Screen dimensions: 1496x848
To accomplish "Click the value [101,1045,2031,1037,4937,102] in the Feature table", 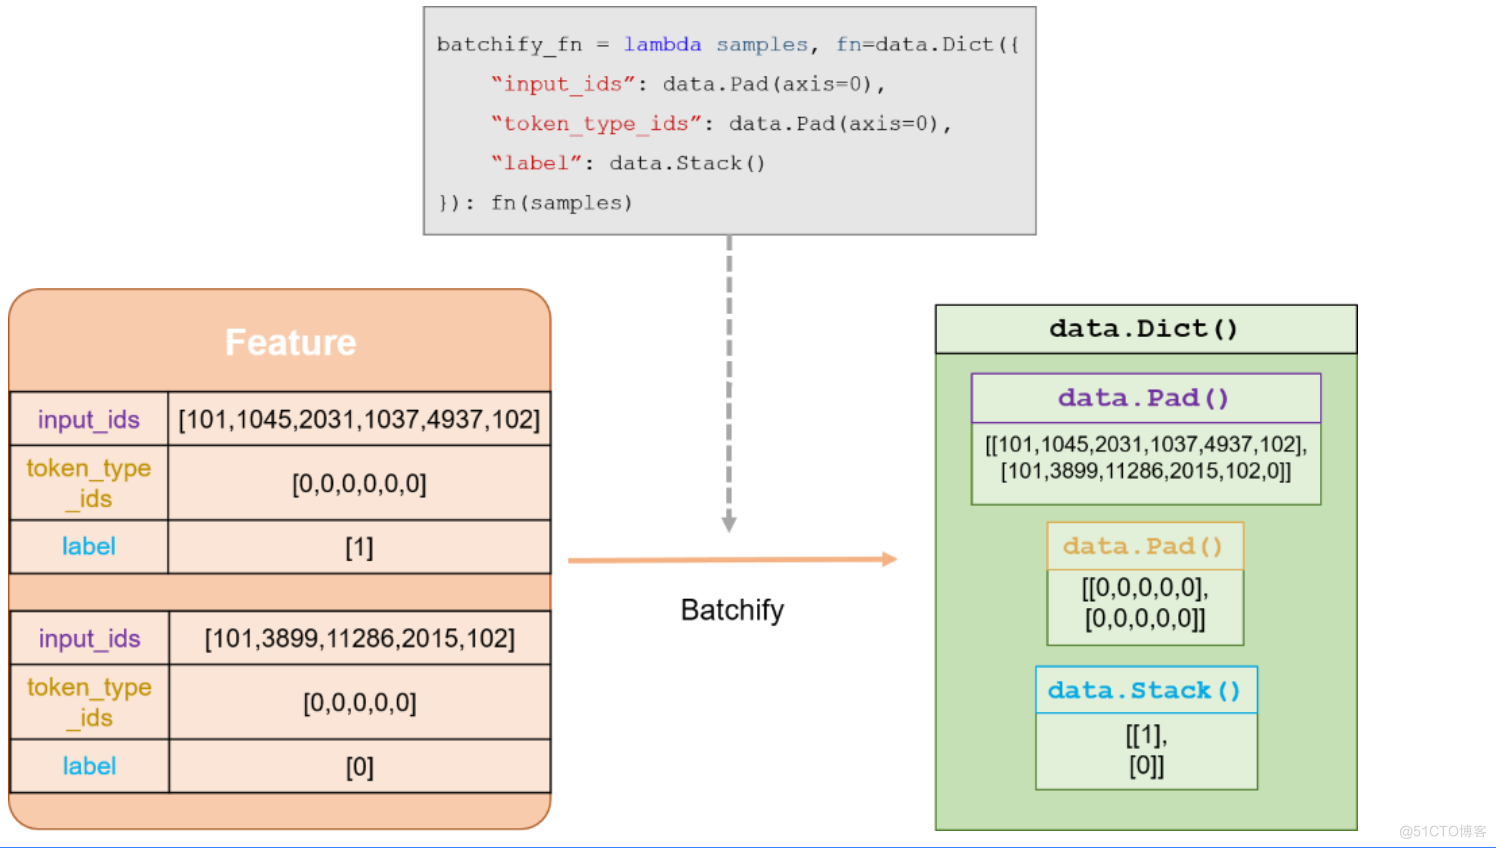I will [359, 419].
